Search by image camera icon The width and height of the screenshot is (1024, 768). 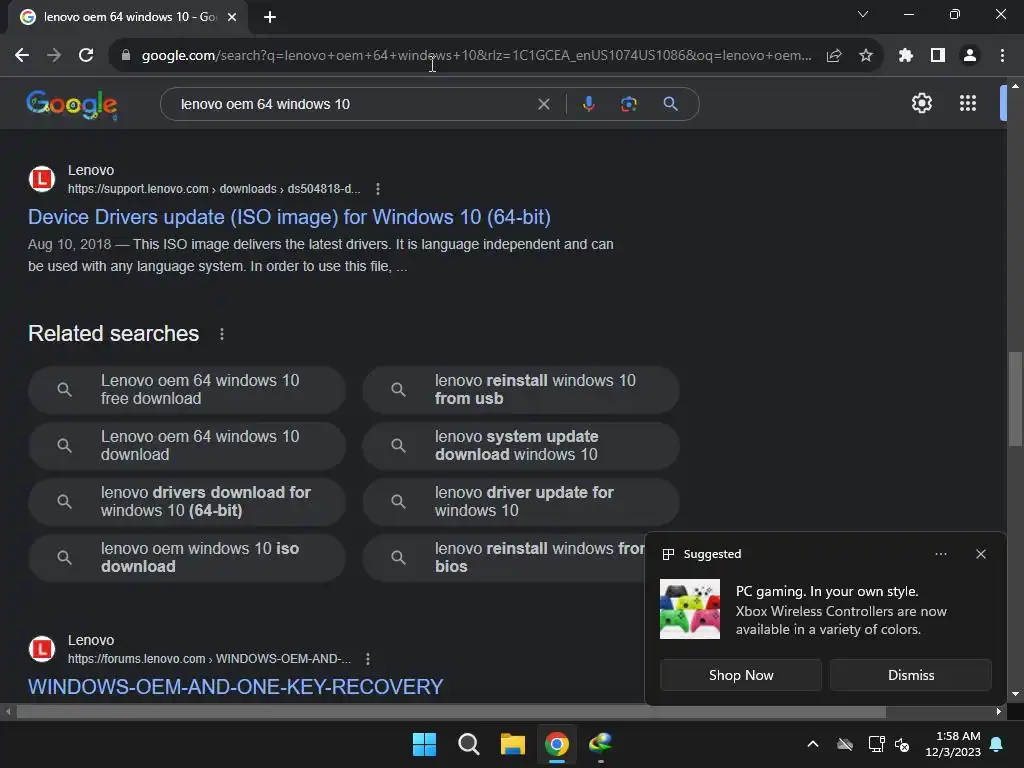tap(628, 104)
